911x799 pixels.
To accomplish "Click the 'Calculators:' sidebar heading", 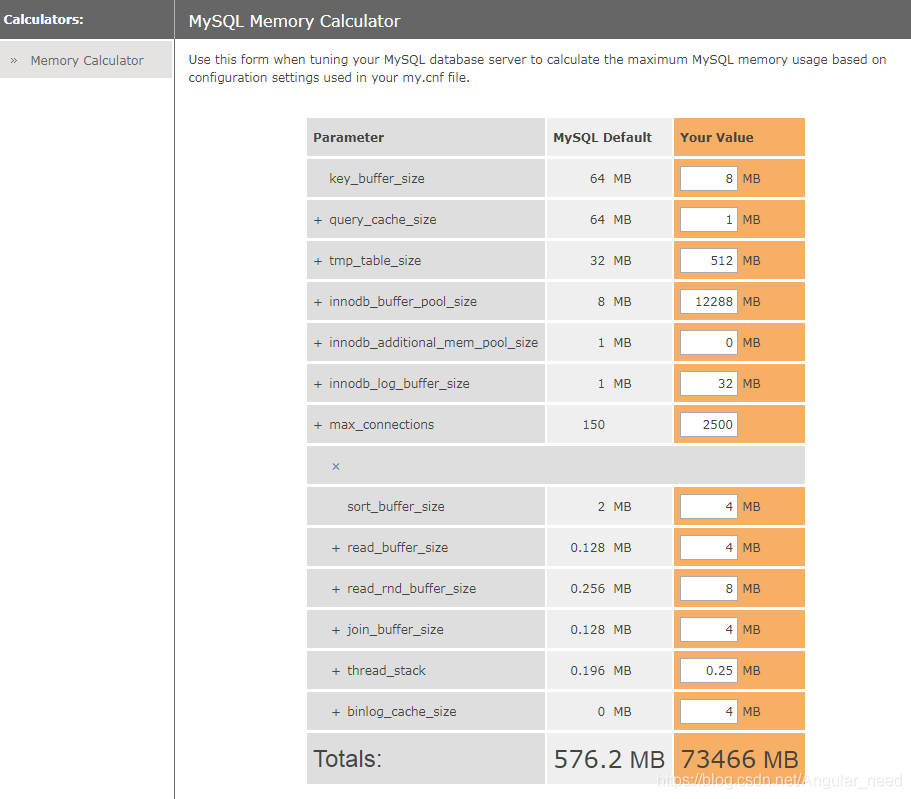I will pos(44,19).
